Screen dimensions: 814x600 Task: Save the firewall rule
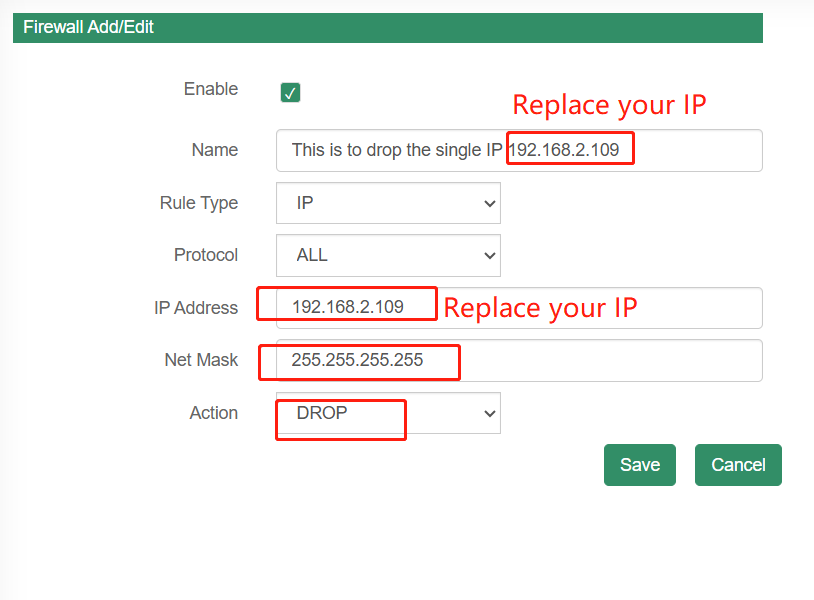pos(640,465)
